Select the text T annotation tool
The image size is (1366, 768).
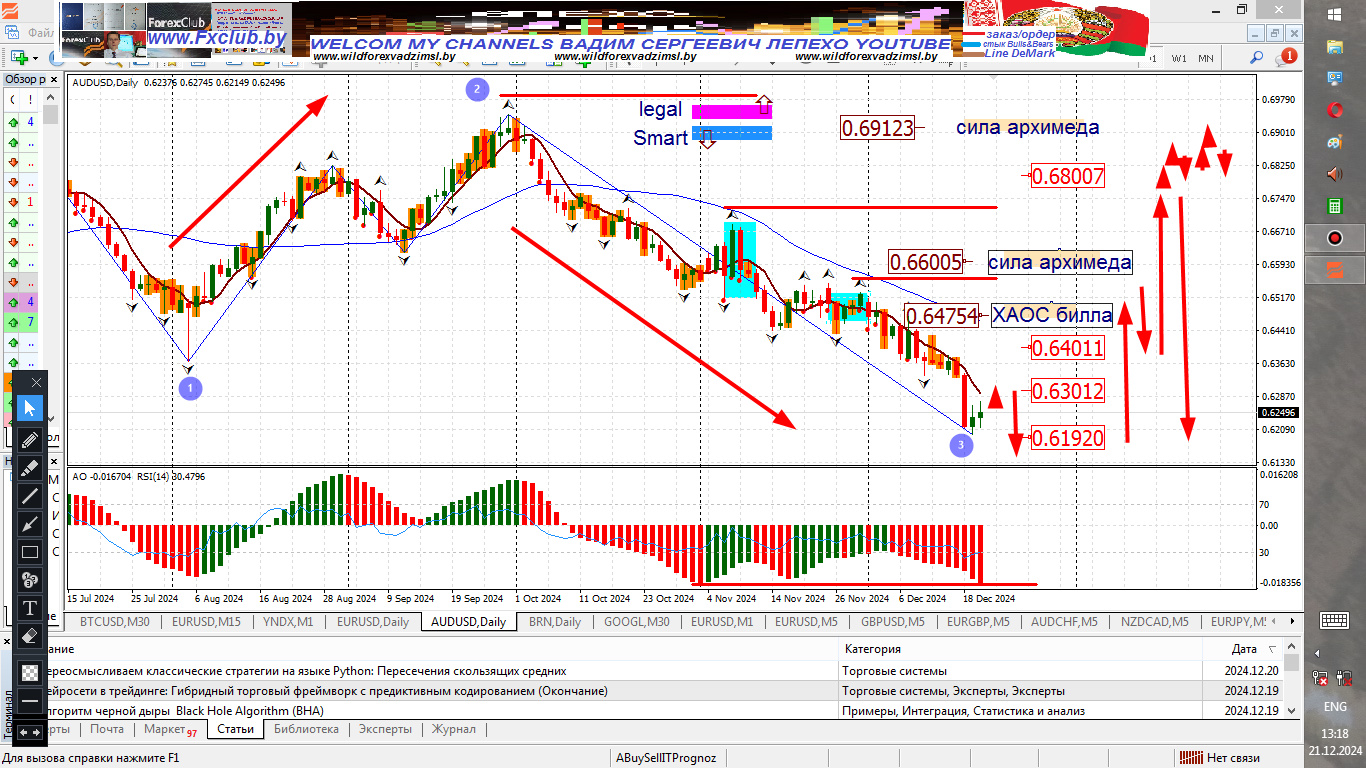(30, 608)
